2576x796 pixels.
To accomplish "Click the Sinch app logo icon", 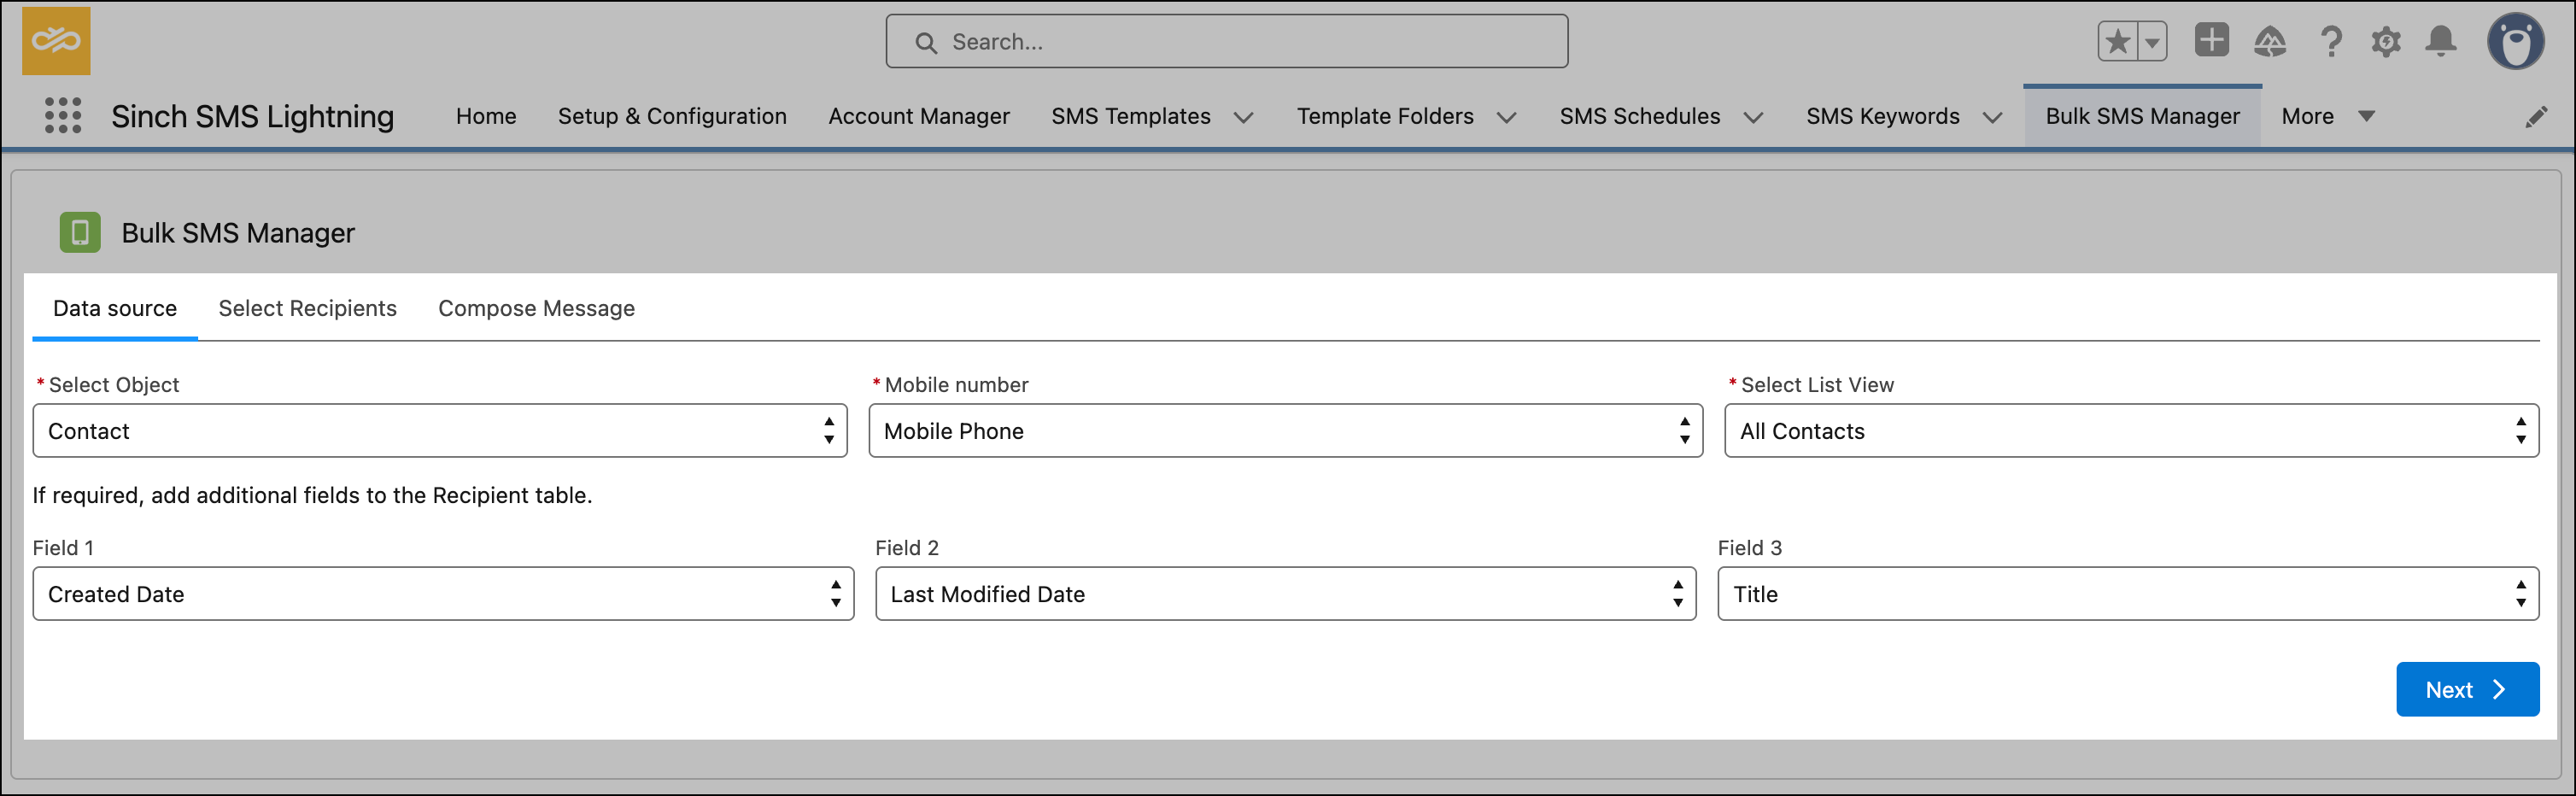I will pos(56,41).
